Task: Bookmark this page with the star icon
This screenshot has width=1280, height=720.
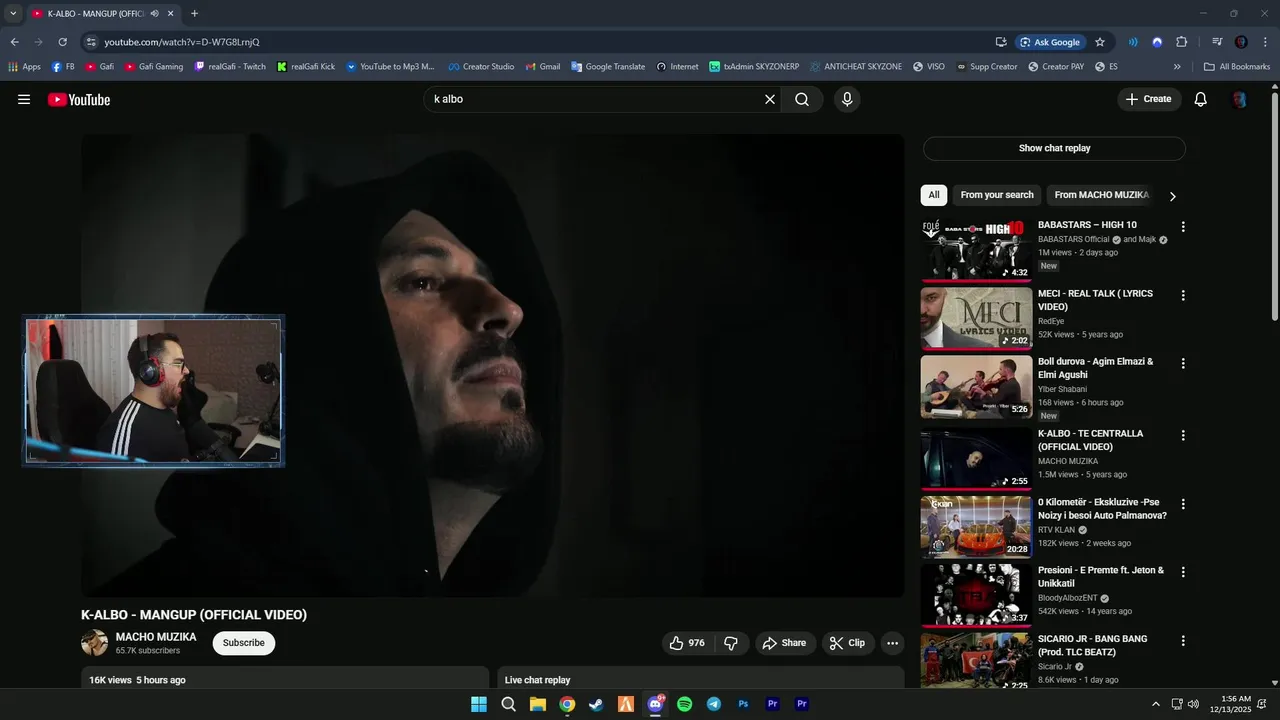Action: [1100, 42]
